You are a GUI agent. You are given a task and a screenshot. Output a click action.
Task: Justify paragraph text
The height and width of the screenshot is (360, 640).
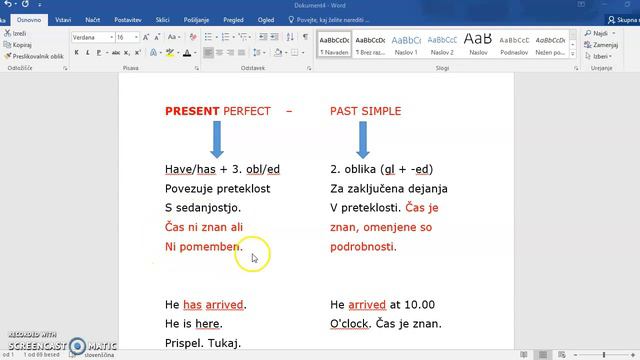[242, 53]
